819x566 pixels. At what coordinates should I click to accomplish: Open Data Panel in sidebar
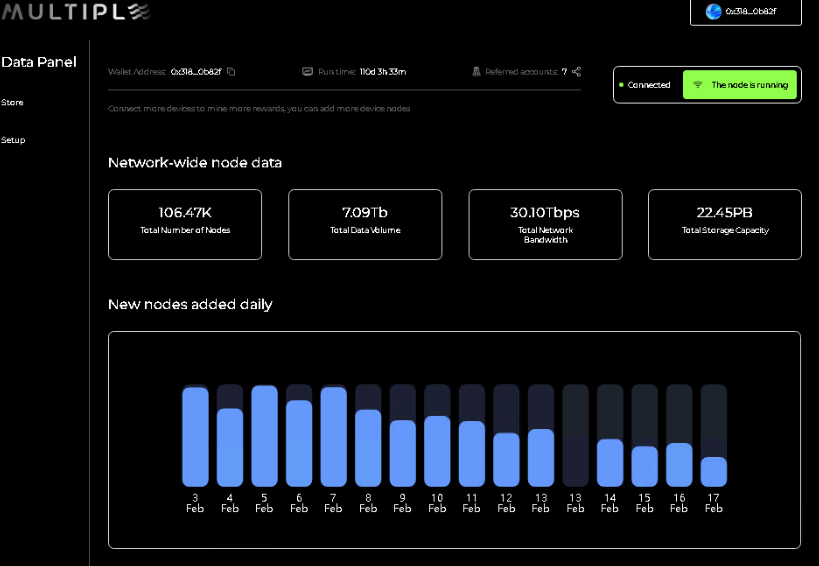click(x=39, y=62)
